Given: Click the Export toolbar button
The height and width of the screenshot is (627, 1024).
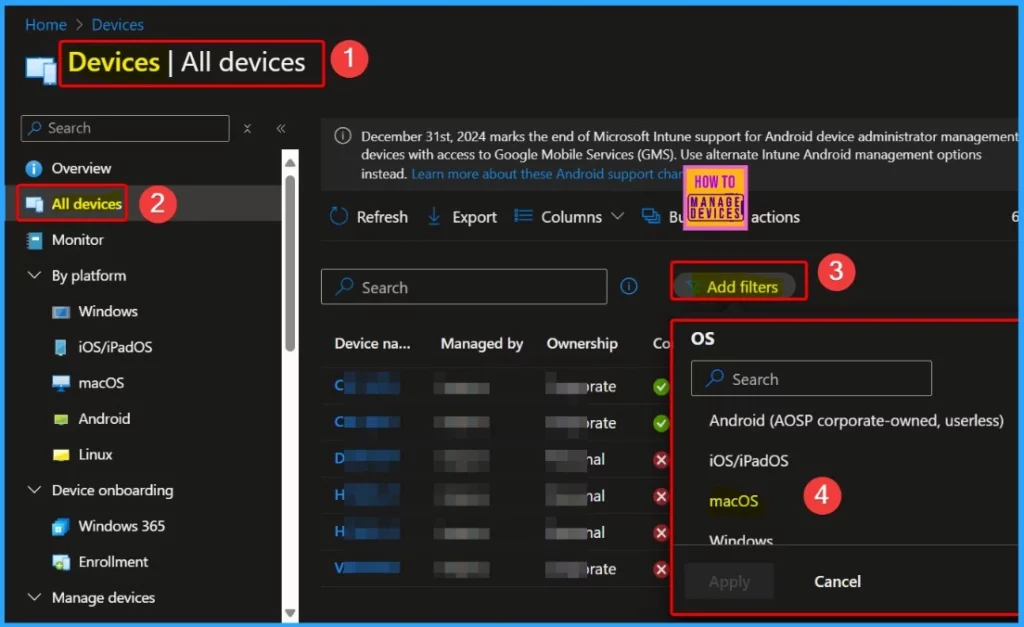Looking at the screenshot, I should click(x=462, y=217).
